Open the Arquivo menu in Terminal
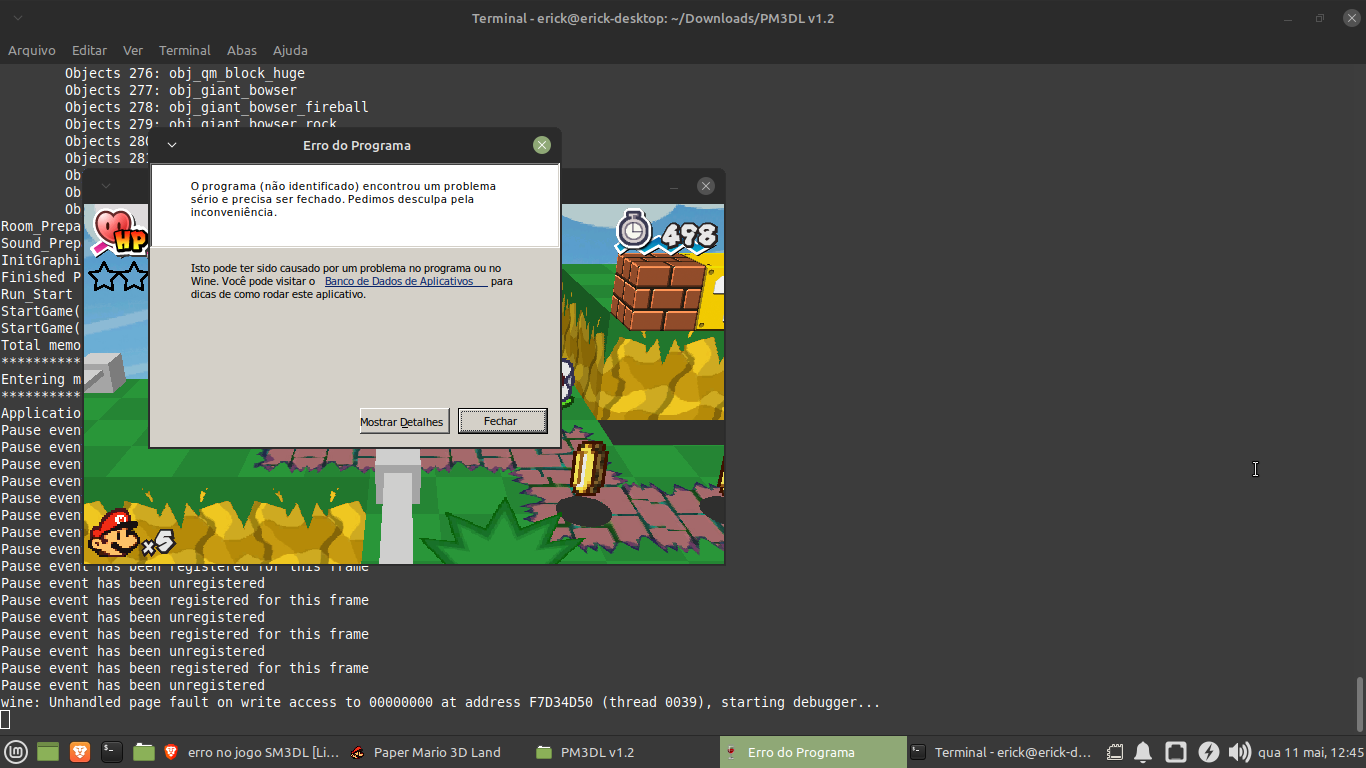Image resolution: width=1366 pixels, height=768 pixels. [32, 50]
